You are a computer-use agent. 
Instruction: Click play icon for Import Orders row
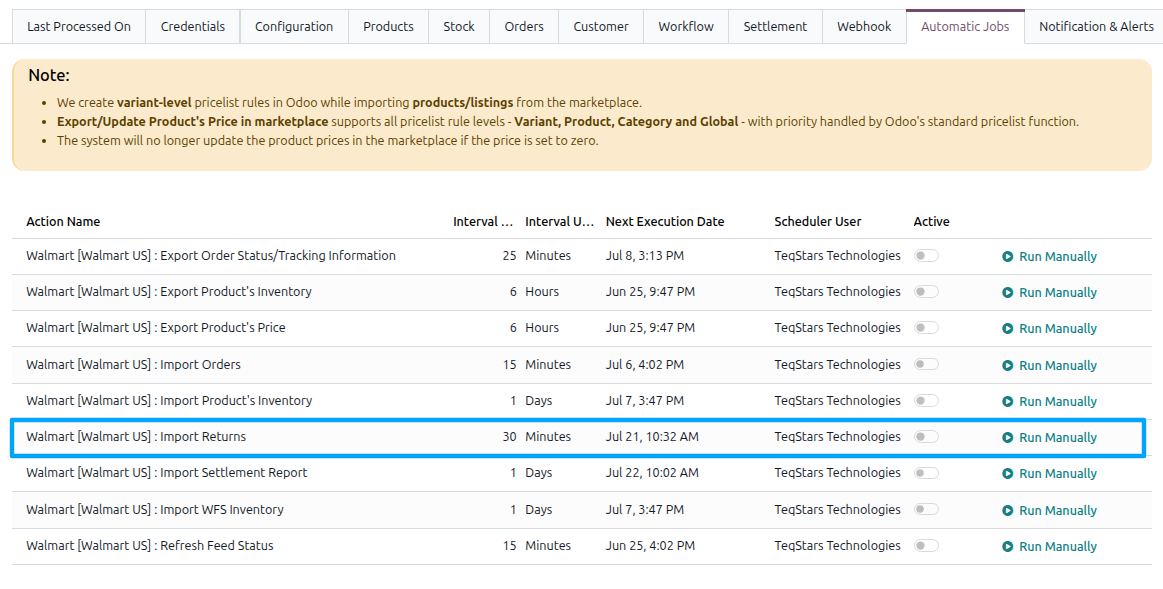pos(1007,365)
